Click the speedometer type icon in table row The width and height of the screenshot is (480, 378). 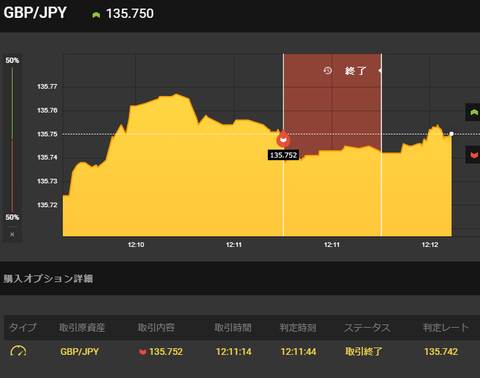[18, 351]
